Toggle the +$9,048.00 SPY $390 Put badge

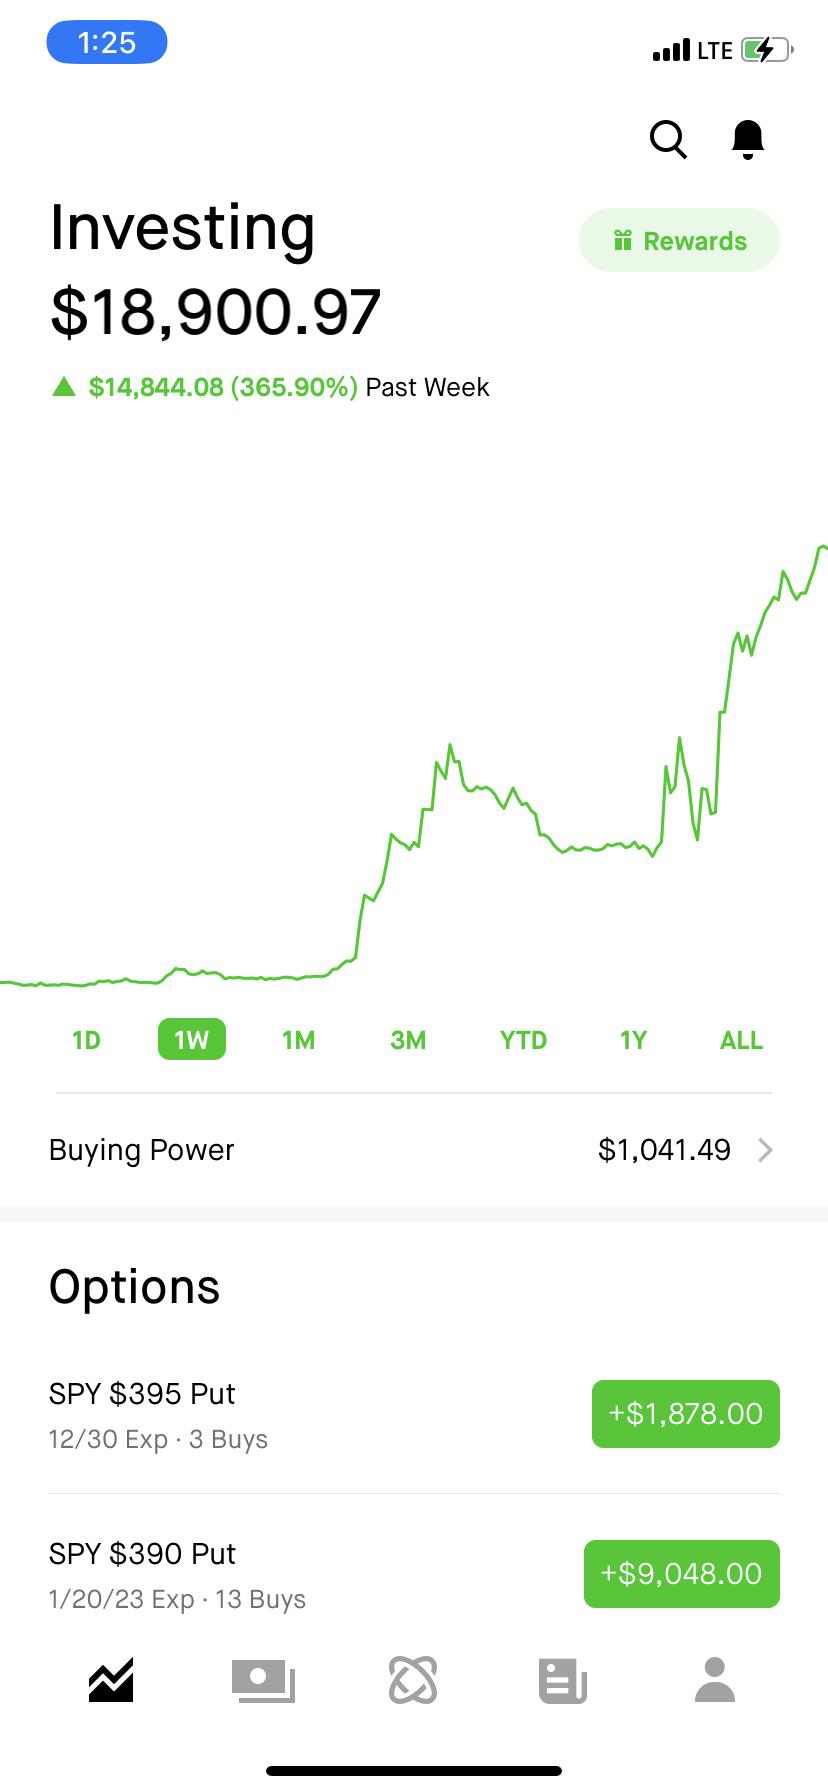681,1574
